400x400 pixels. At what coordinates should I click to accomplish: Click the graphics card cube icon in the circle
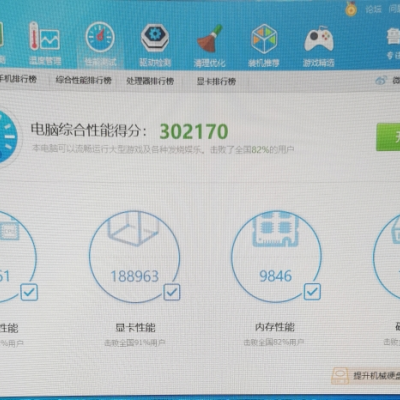pos(133,228)
